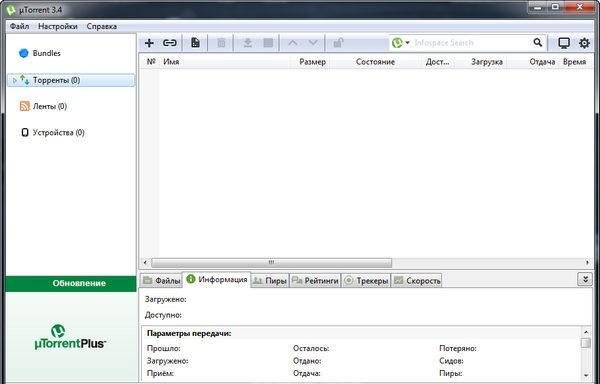This screenshot has height=384, width=600.
Task: Open the Настройки menu
Action: pos(58,26)
